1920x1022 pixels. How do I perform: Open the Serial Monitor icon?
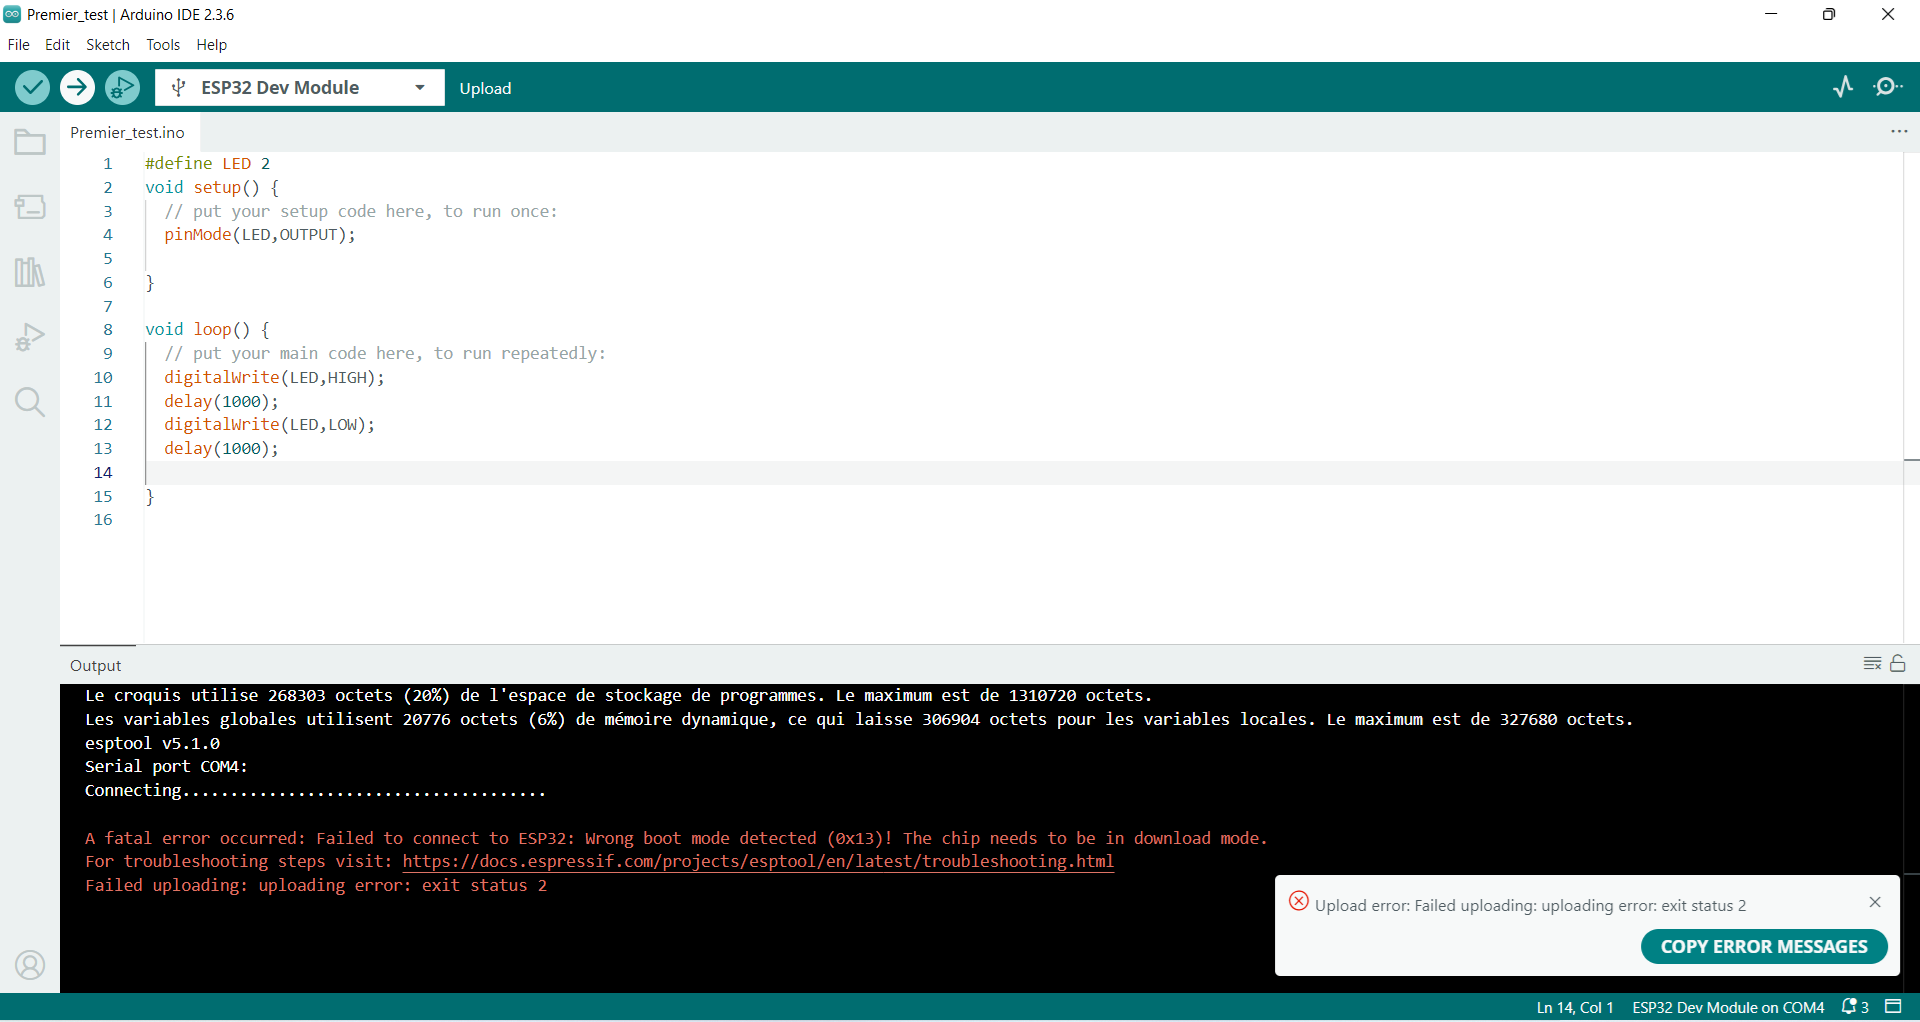tap(1888, 87)
